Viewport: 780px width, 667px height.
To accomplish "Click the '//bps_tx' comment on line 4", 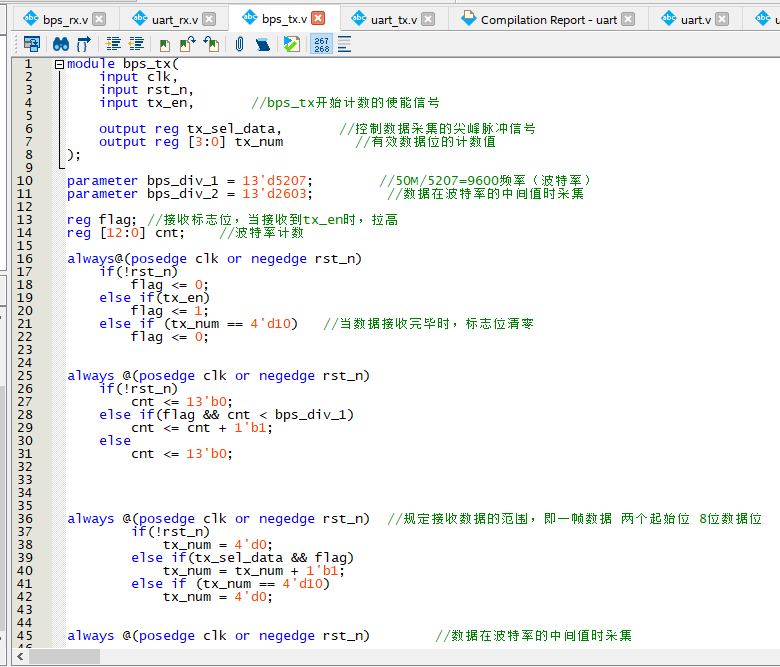I will click(283, 102).
